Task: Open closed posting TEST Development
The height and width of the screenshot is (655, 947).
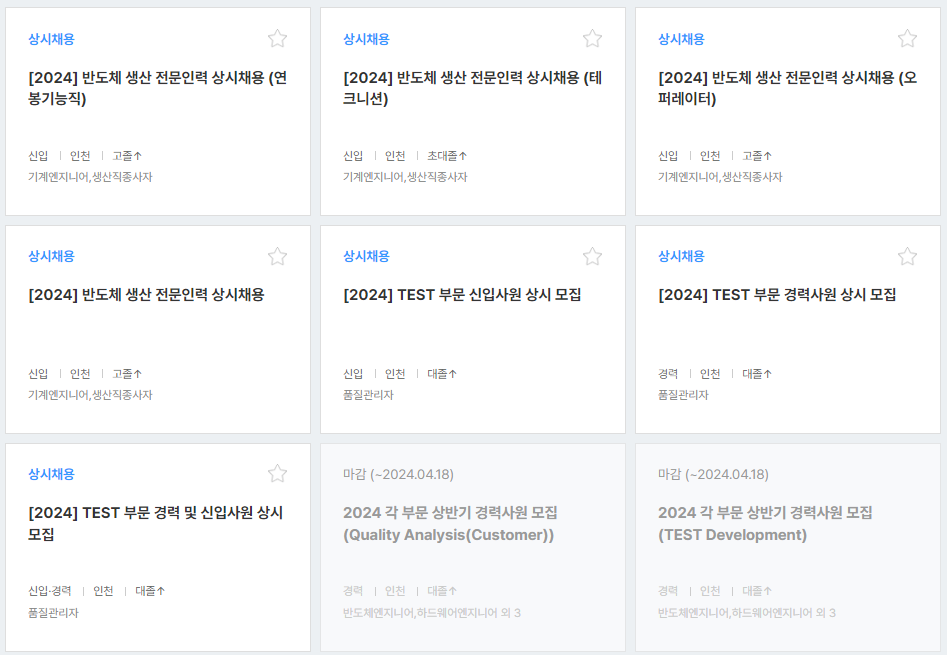Action: (765, 523)
